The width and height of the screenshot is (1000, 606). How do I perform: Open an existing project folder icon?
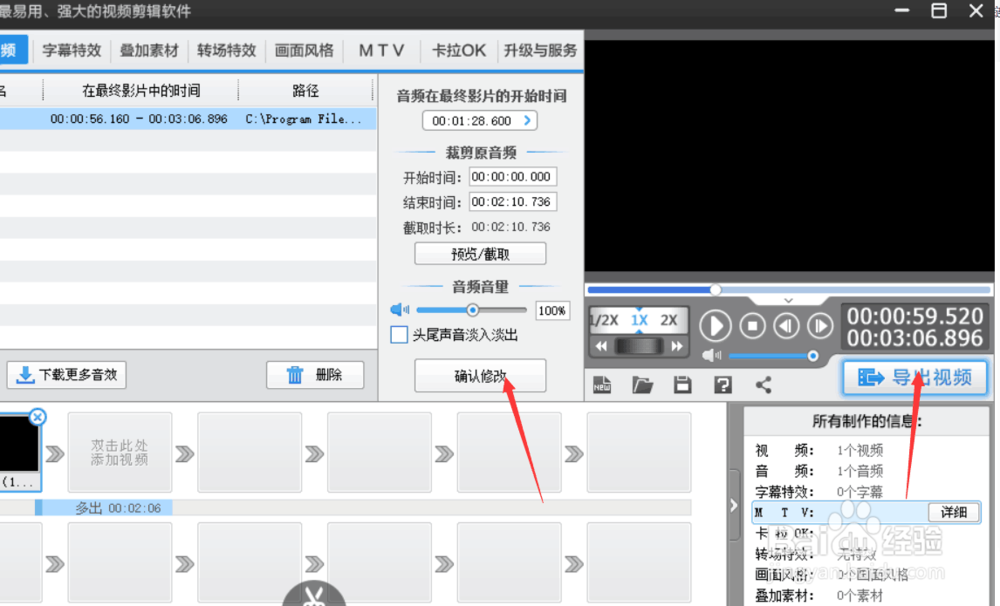pos(642,385)
